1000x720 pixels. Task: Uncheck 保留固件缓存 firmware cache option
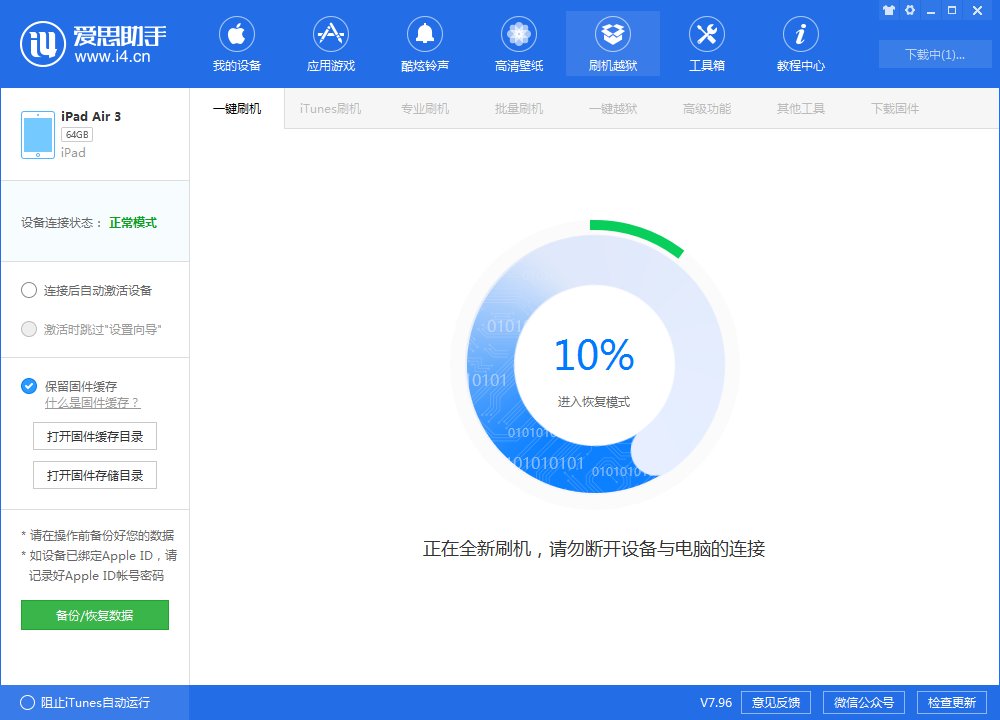[x=29, y=386]
